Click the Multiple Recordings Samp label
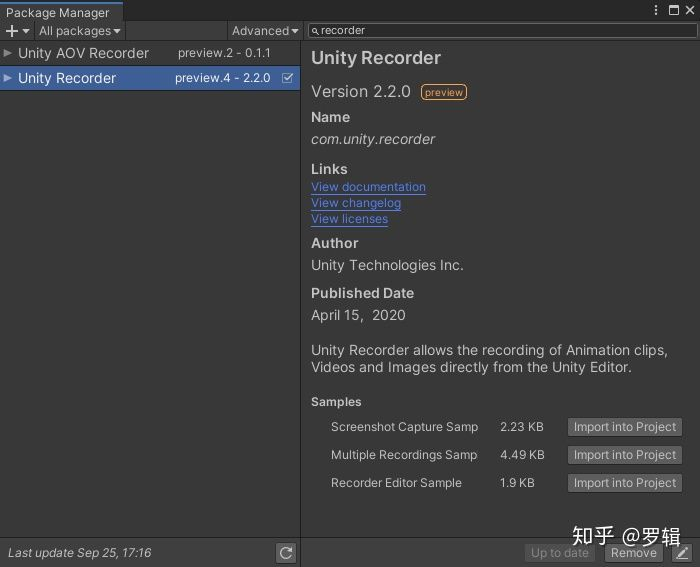This screenshot has height=567, width=700. 404,455
